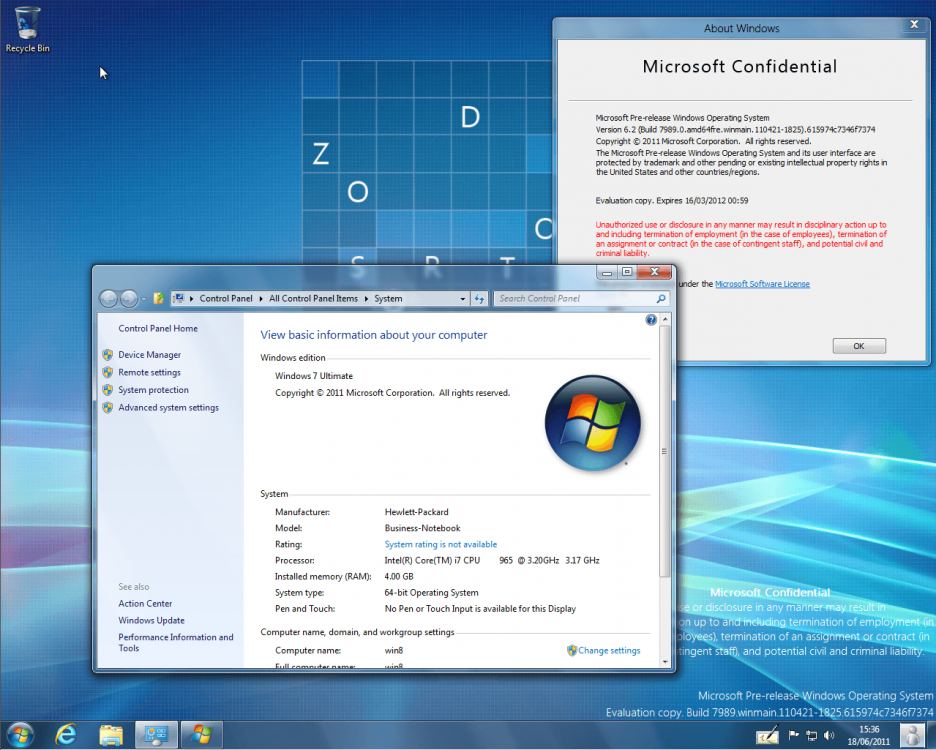936x750 pixels.
Task: Click the blue help question mark icon
Action: pos(651,320)
